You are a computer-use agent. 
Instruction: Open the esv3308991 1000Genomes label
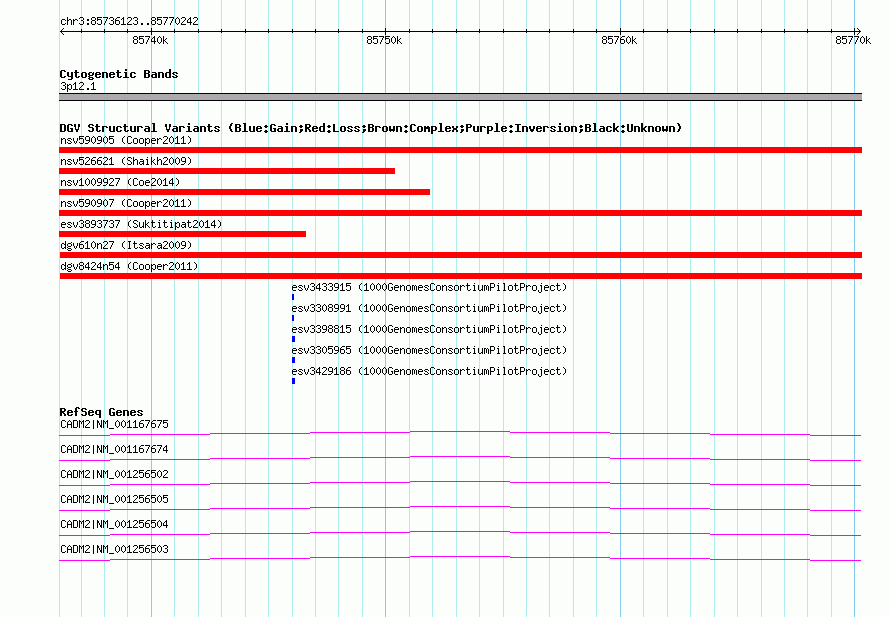[x=429, y=308]
